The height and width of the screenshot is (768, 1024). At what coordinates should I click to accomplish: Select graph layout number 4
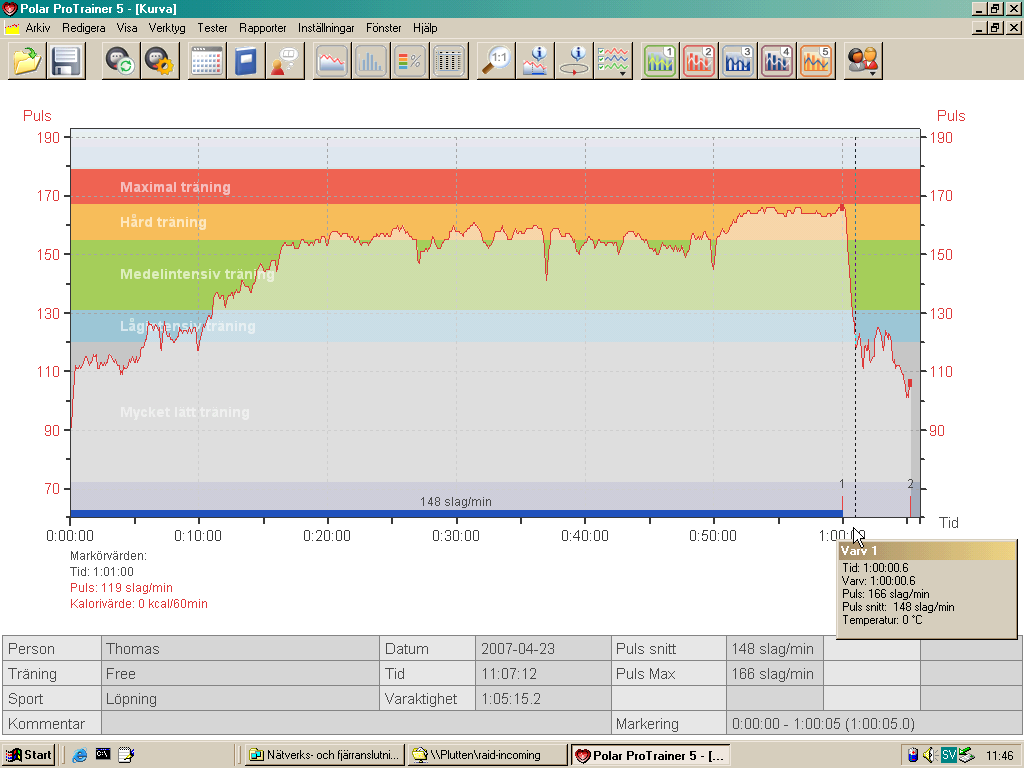[777, 61]
